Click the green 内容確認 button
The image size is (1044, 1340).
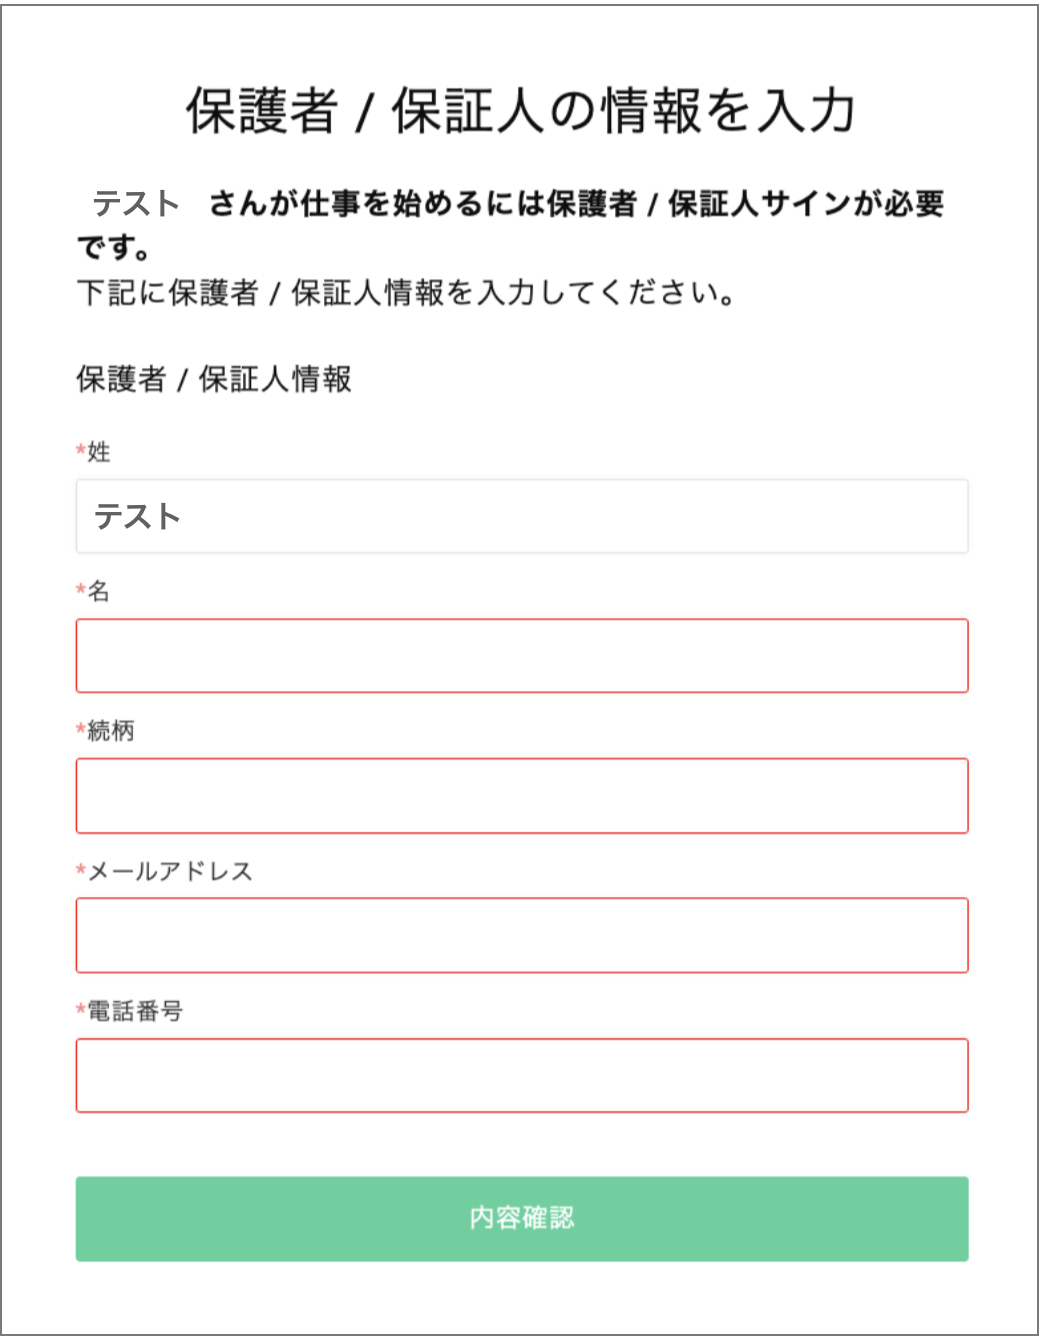(x=522, y=1219)
